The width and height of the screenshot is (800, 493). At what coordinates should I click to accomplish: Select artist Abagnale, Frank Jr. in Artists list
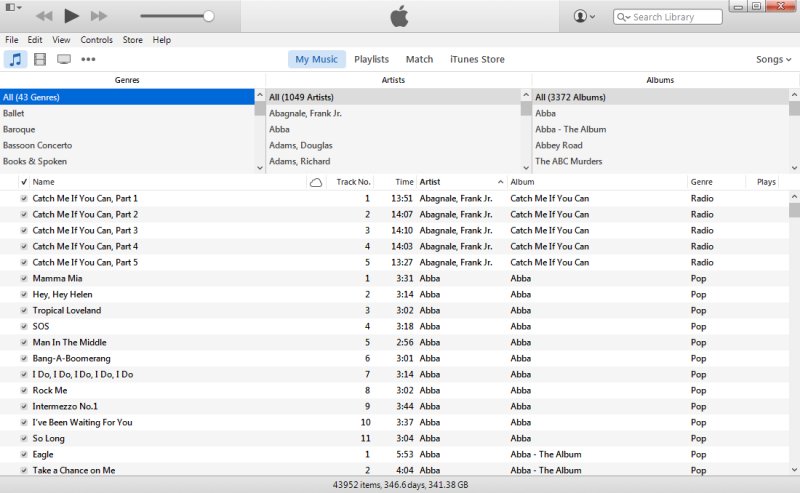tap(393, 113)
